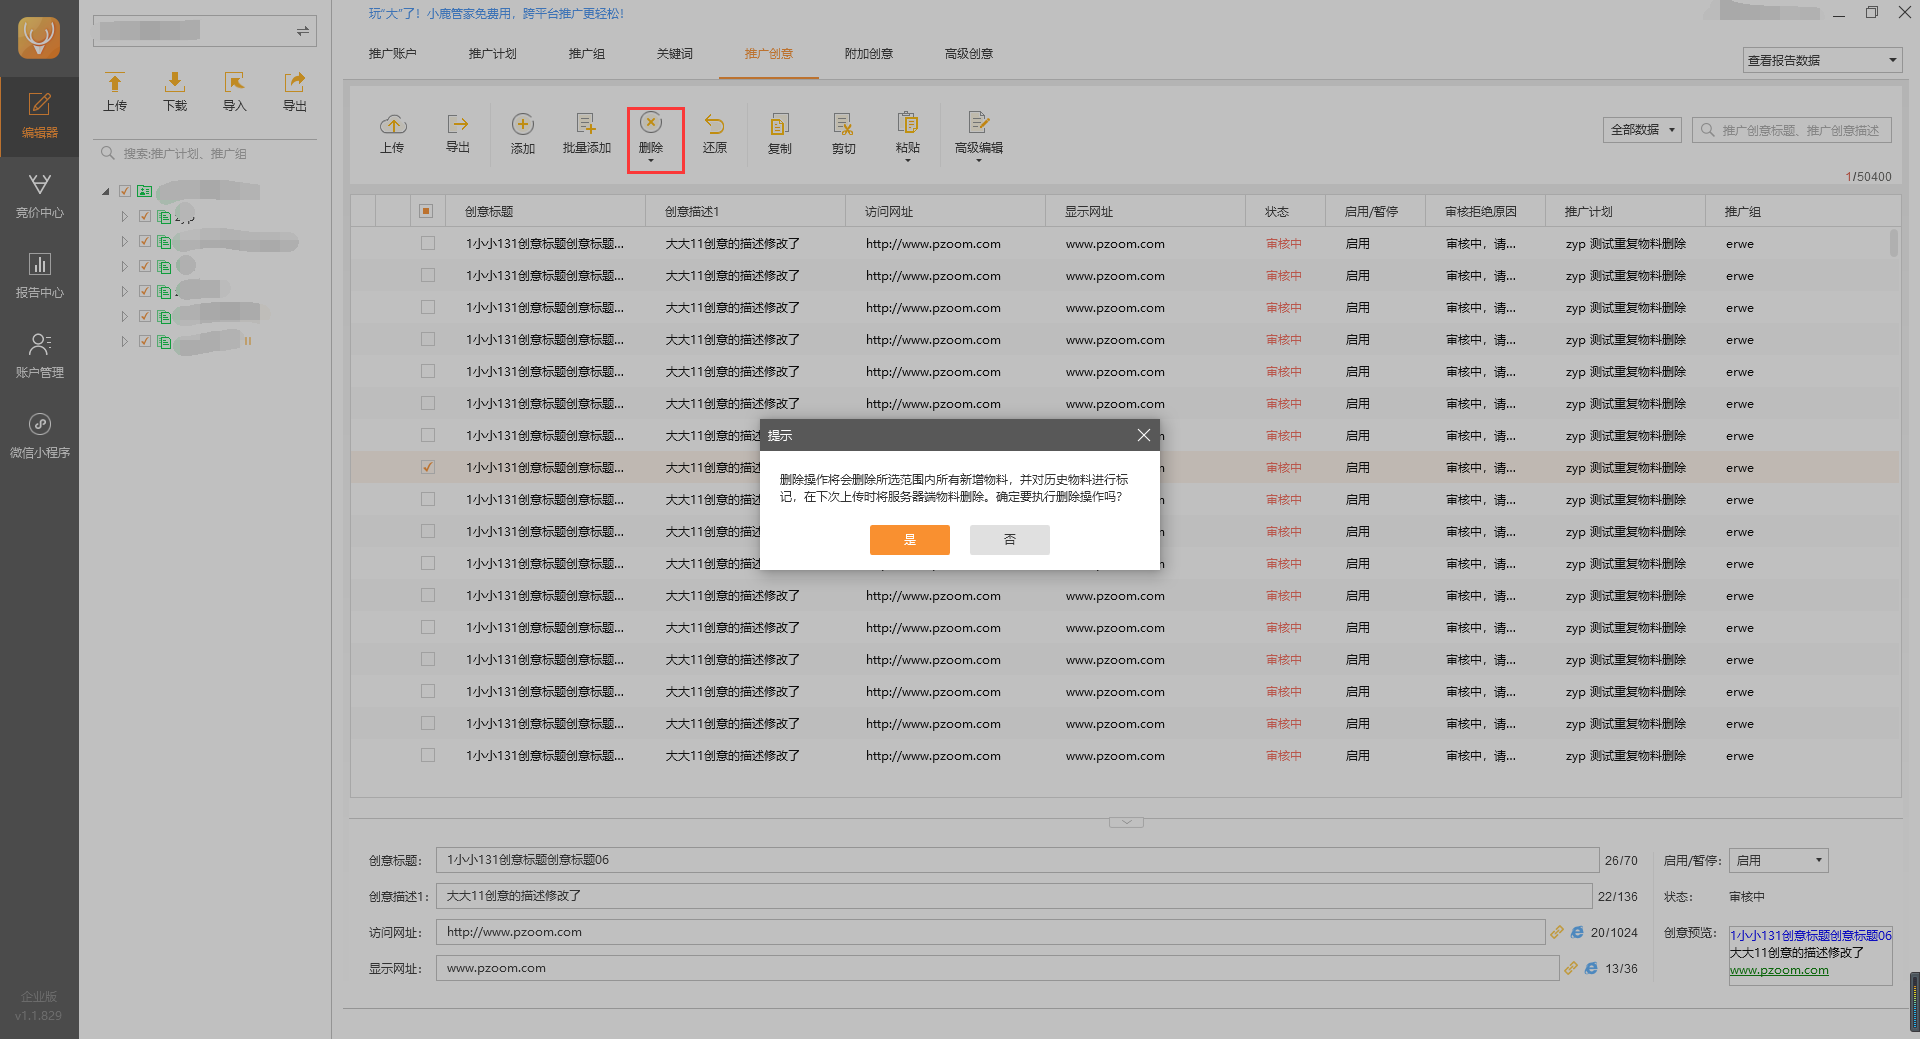Screen dimensions: 1920x1039
Task: Click the table vertical scrollbar
Action: tap(1894, 243)
